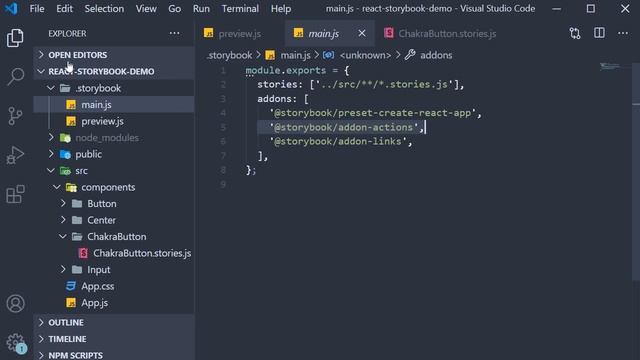Open the Source Control view
The width and height of the screenshot is (640, 360).
[15, 116]
